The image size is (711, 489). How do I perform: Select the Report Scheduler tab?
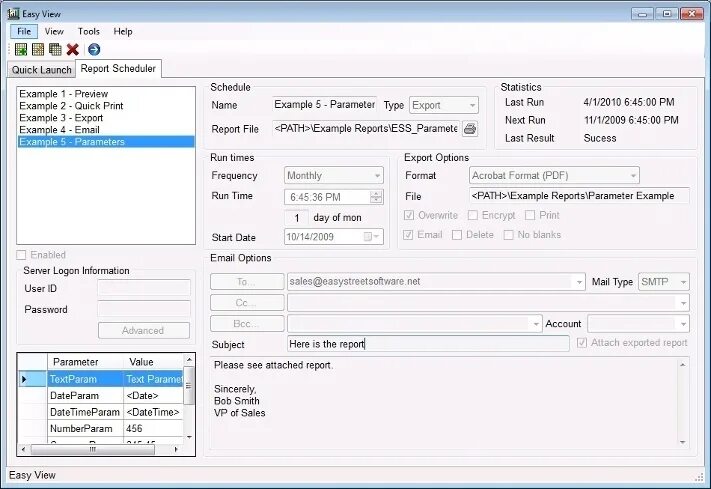point(118,68)
